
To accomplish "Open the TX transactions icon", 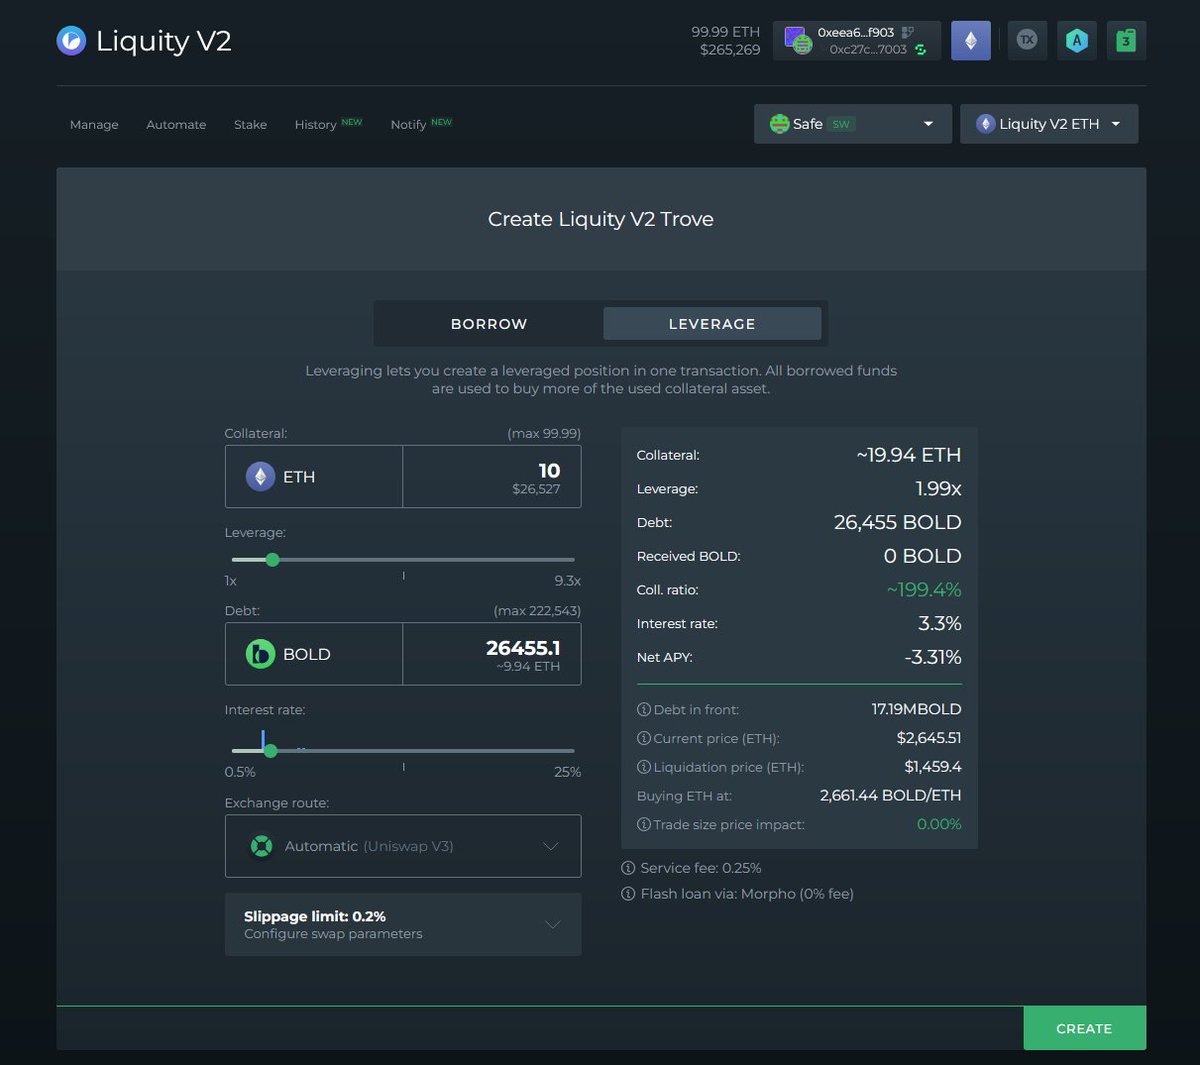I will coord(1027,40).
